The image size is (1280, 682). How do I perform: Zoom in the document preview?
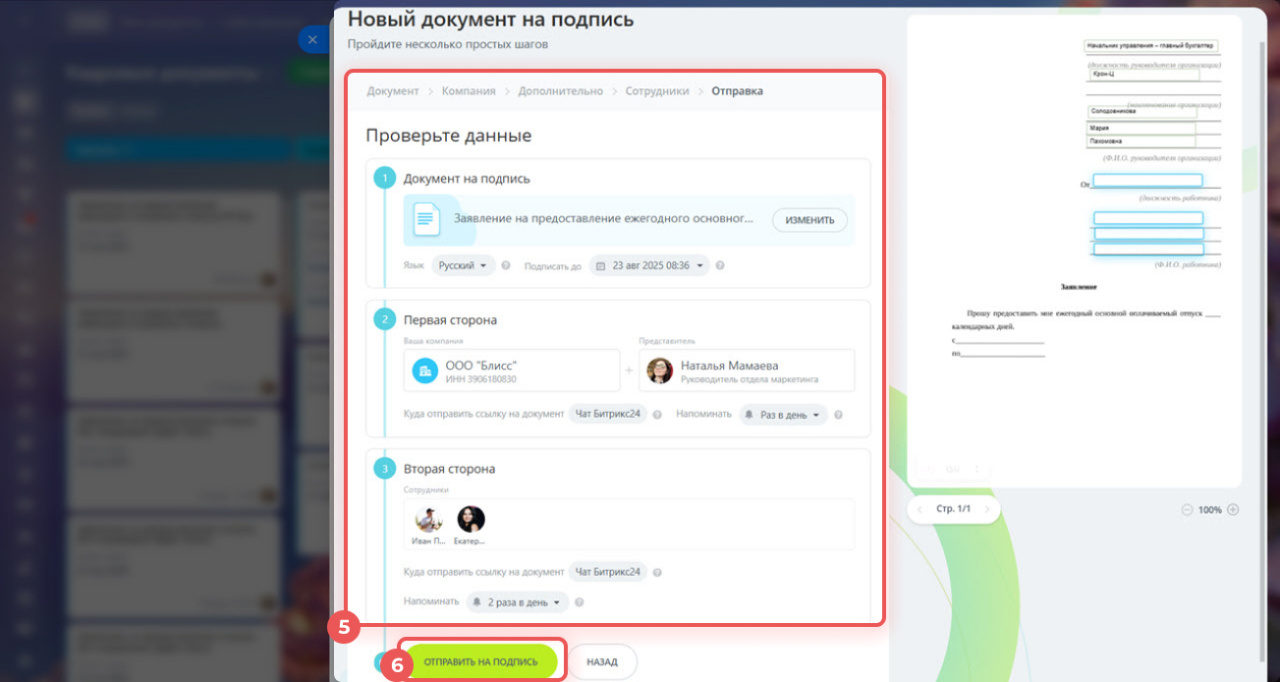[1233, 510]
